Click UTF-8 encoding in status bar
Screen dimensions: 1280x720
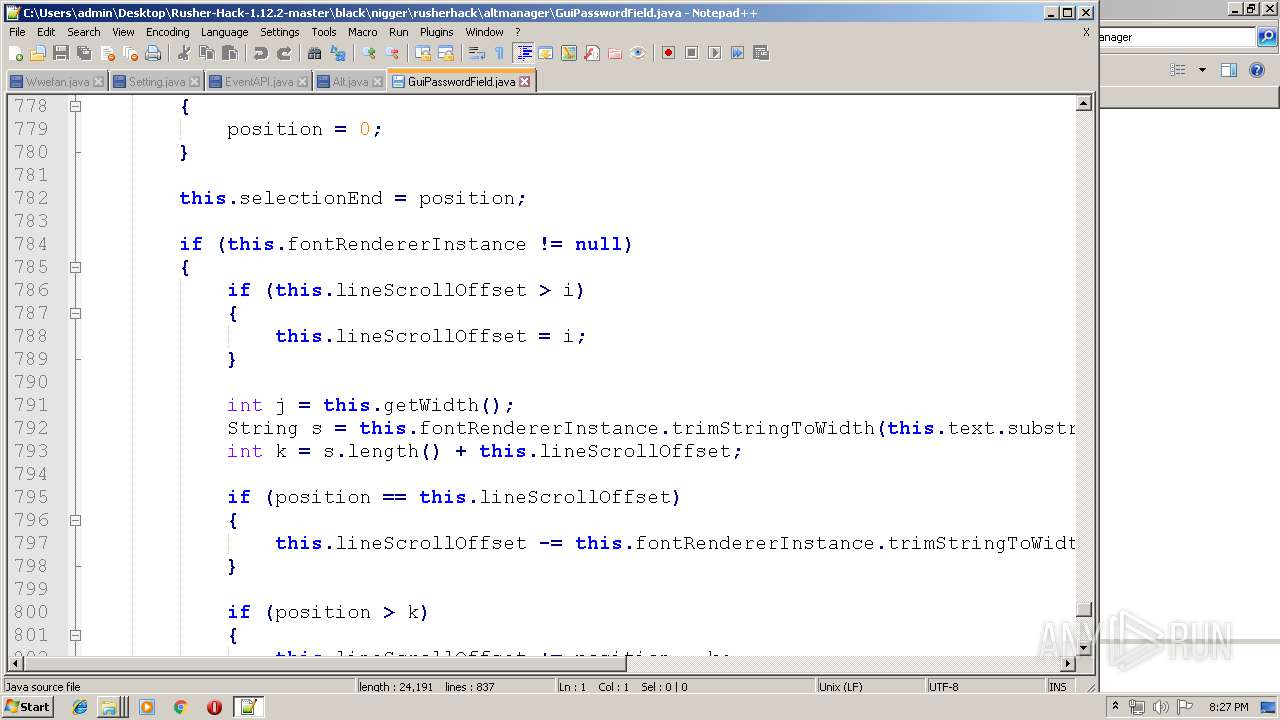point(944,687)
